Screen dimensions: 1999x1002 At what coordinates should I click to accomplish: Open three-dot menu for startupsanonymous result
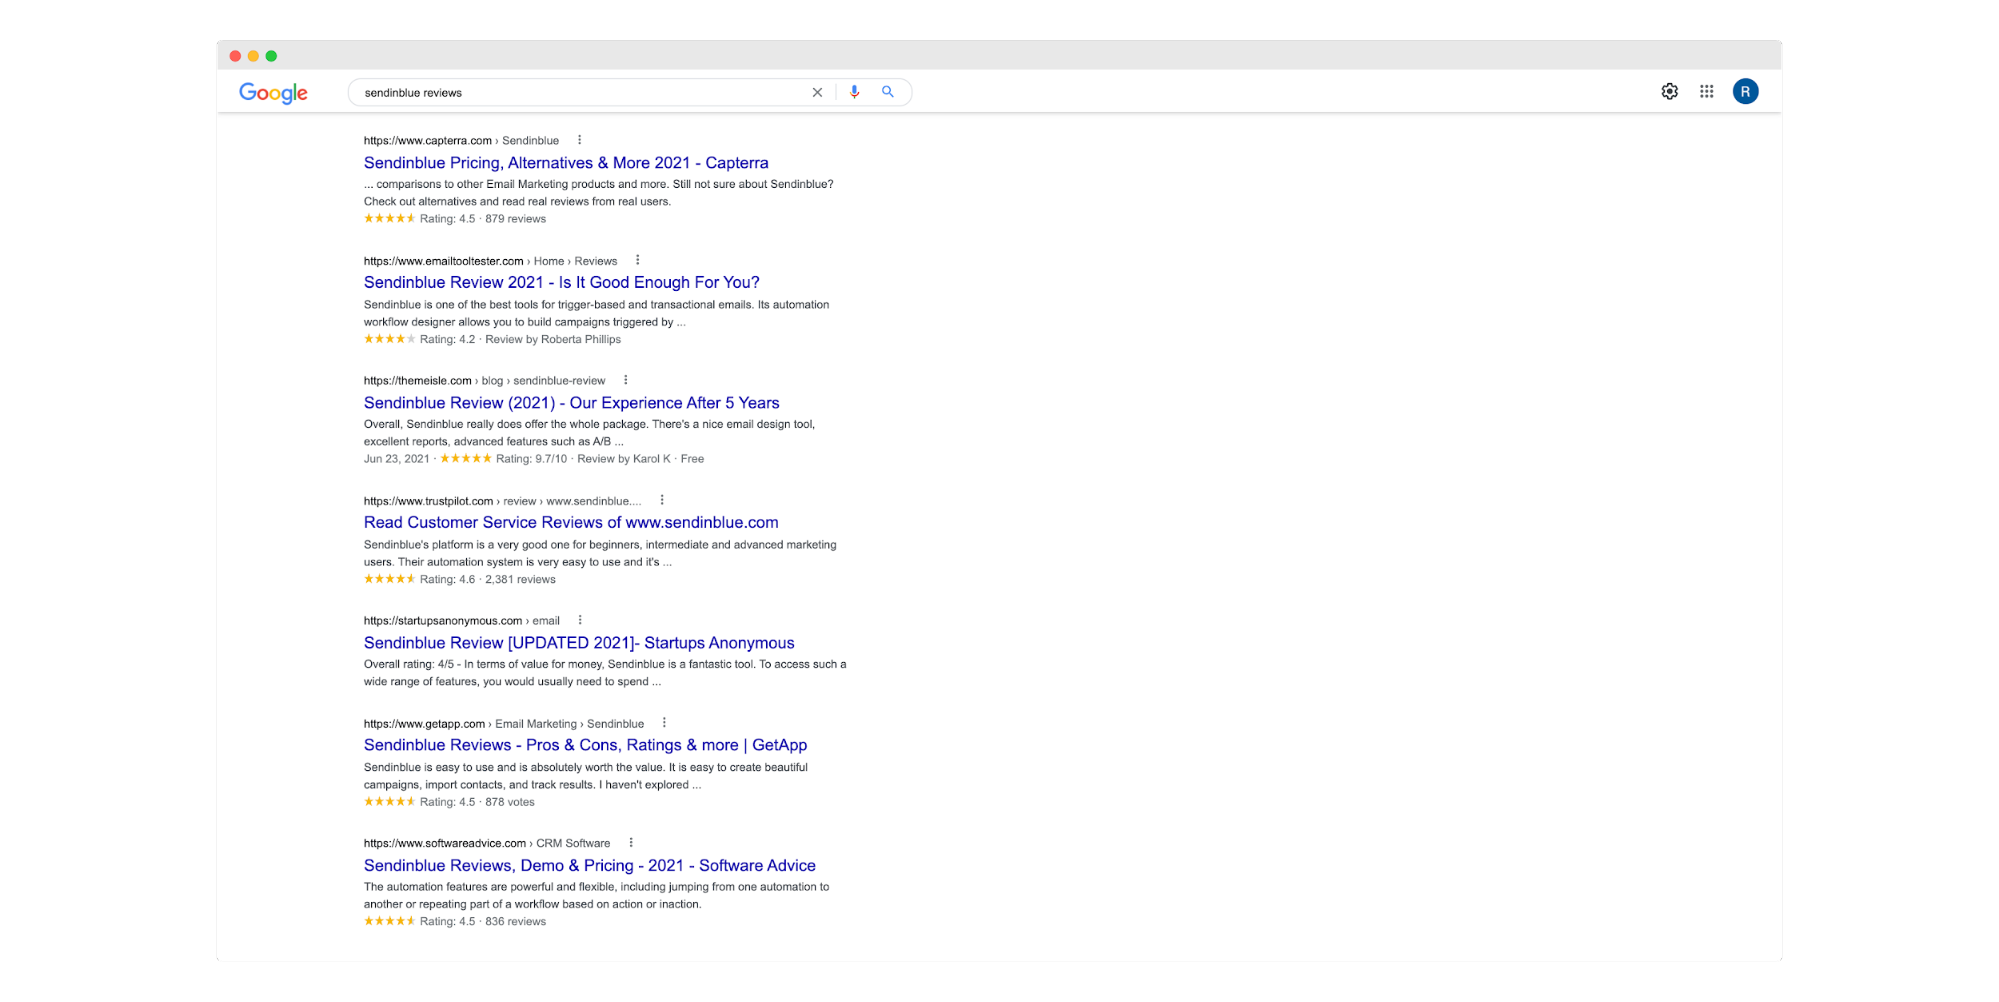(x=580, y=620)
